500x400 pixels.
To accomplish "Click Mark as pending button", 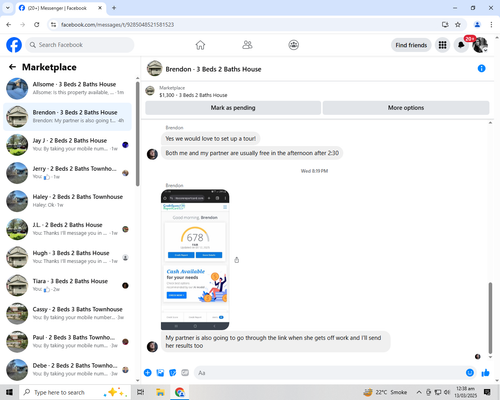I will pyautogui.click(x=233, y=108).
